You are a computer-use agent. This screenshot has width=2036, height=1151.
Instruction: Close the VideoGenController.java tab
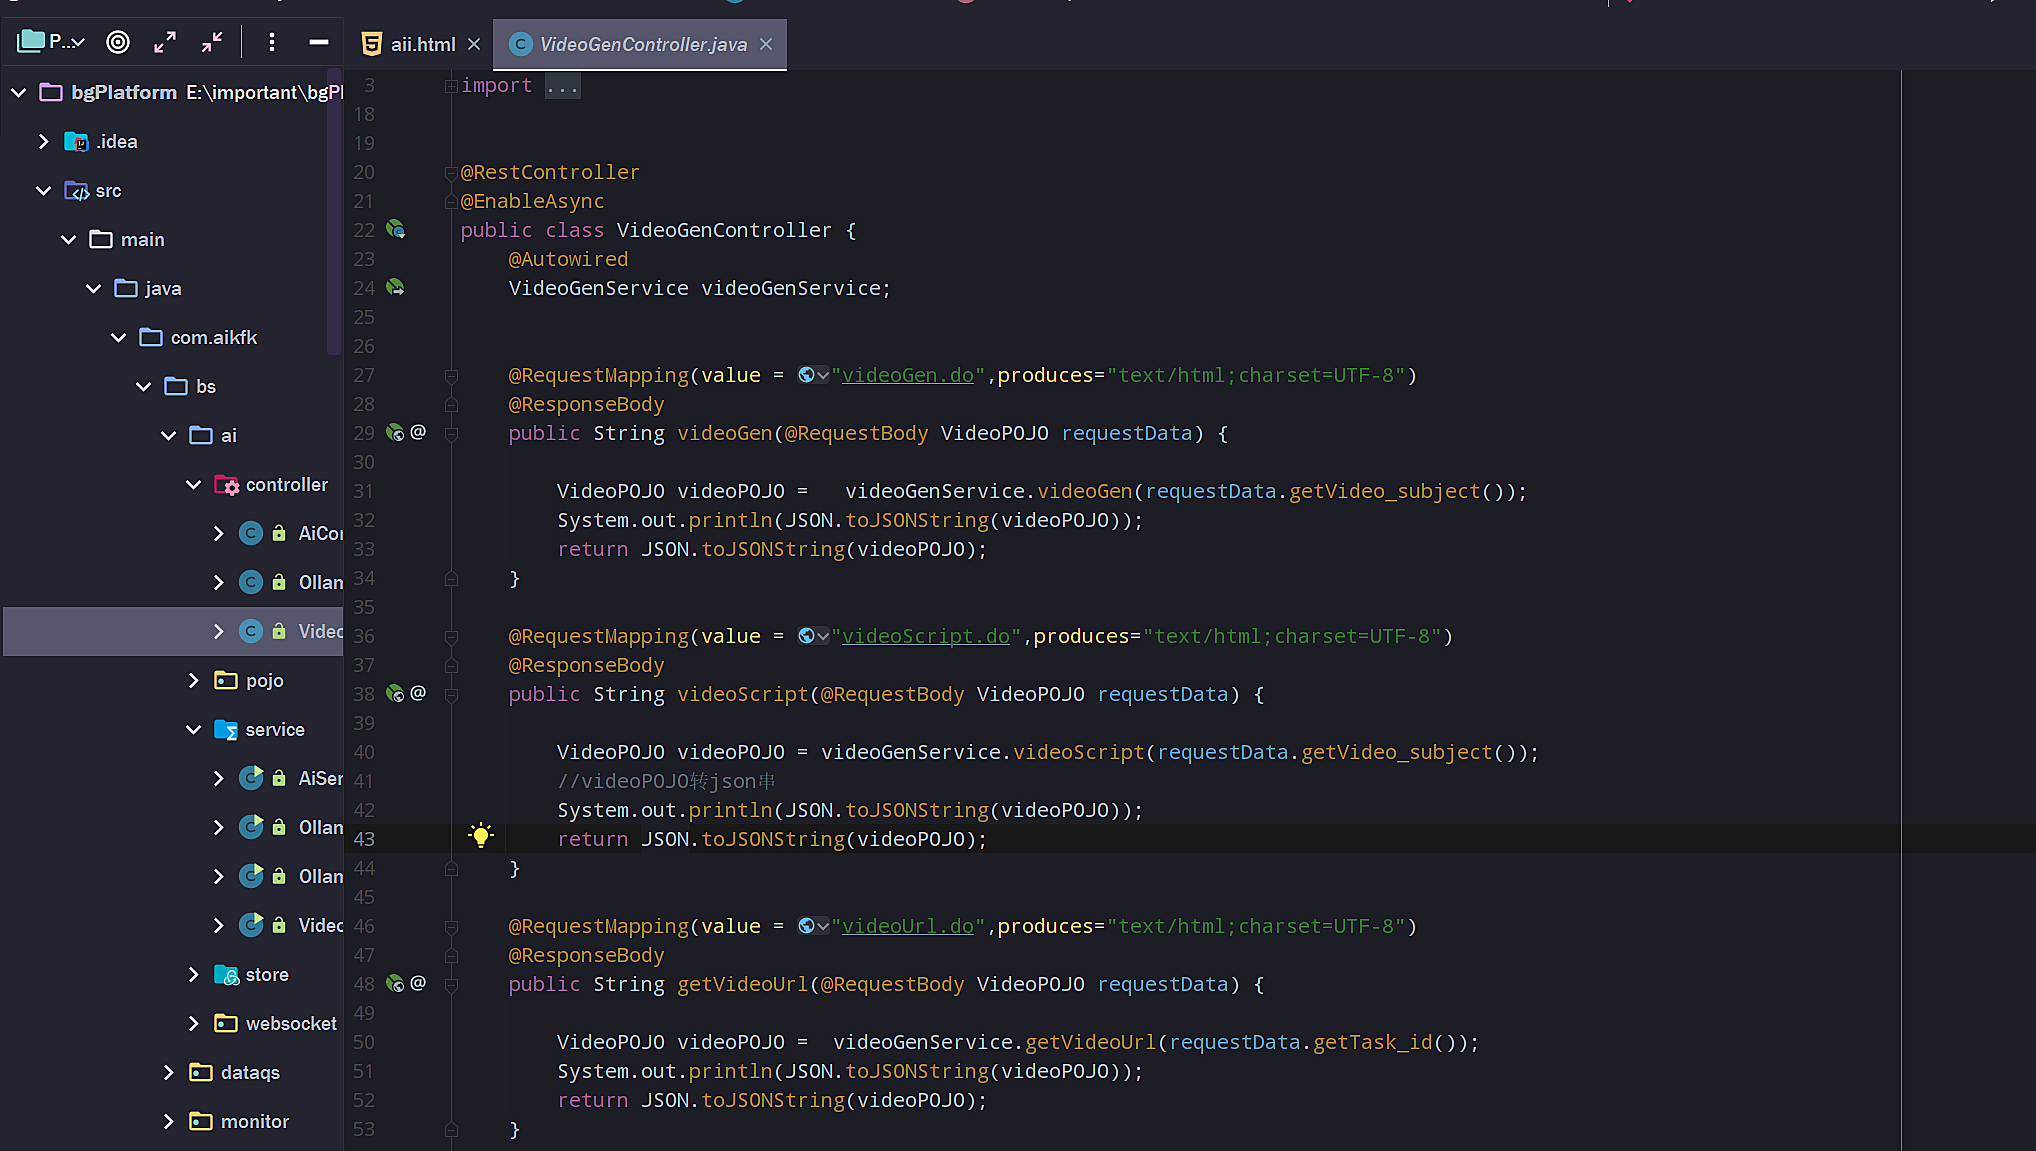coord(766,44)
